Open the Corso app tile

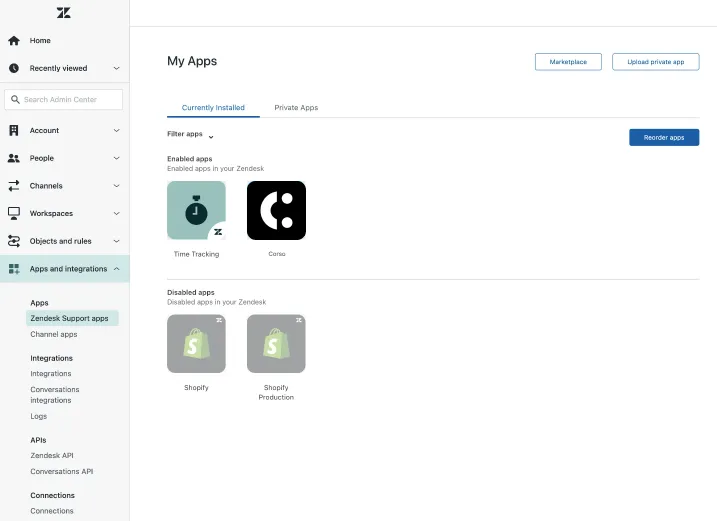[x=276, y=210]
